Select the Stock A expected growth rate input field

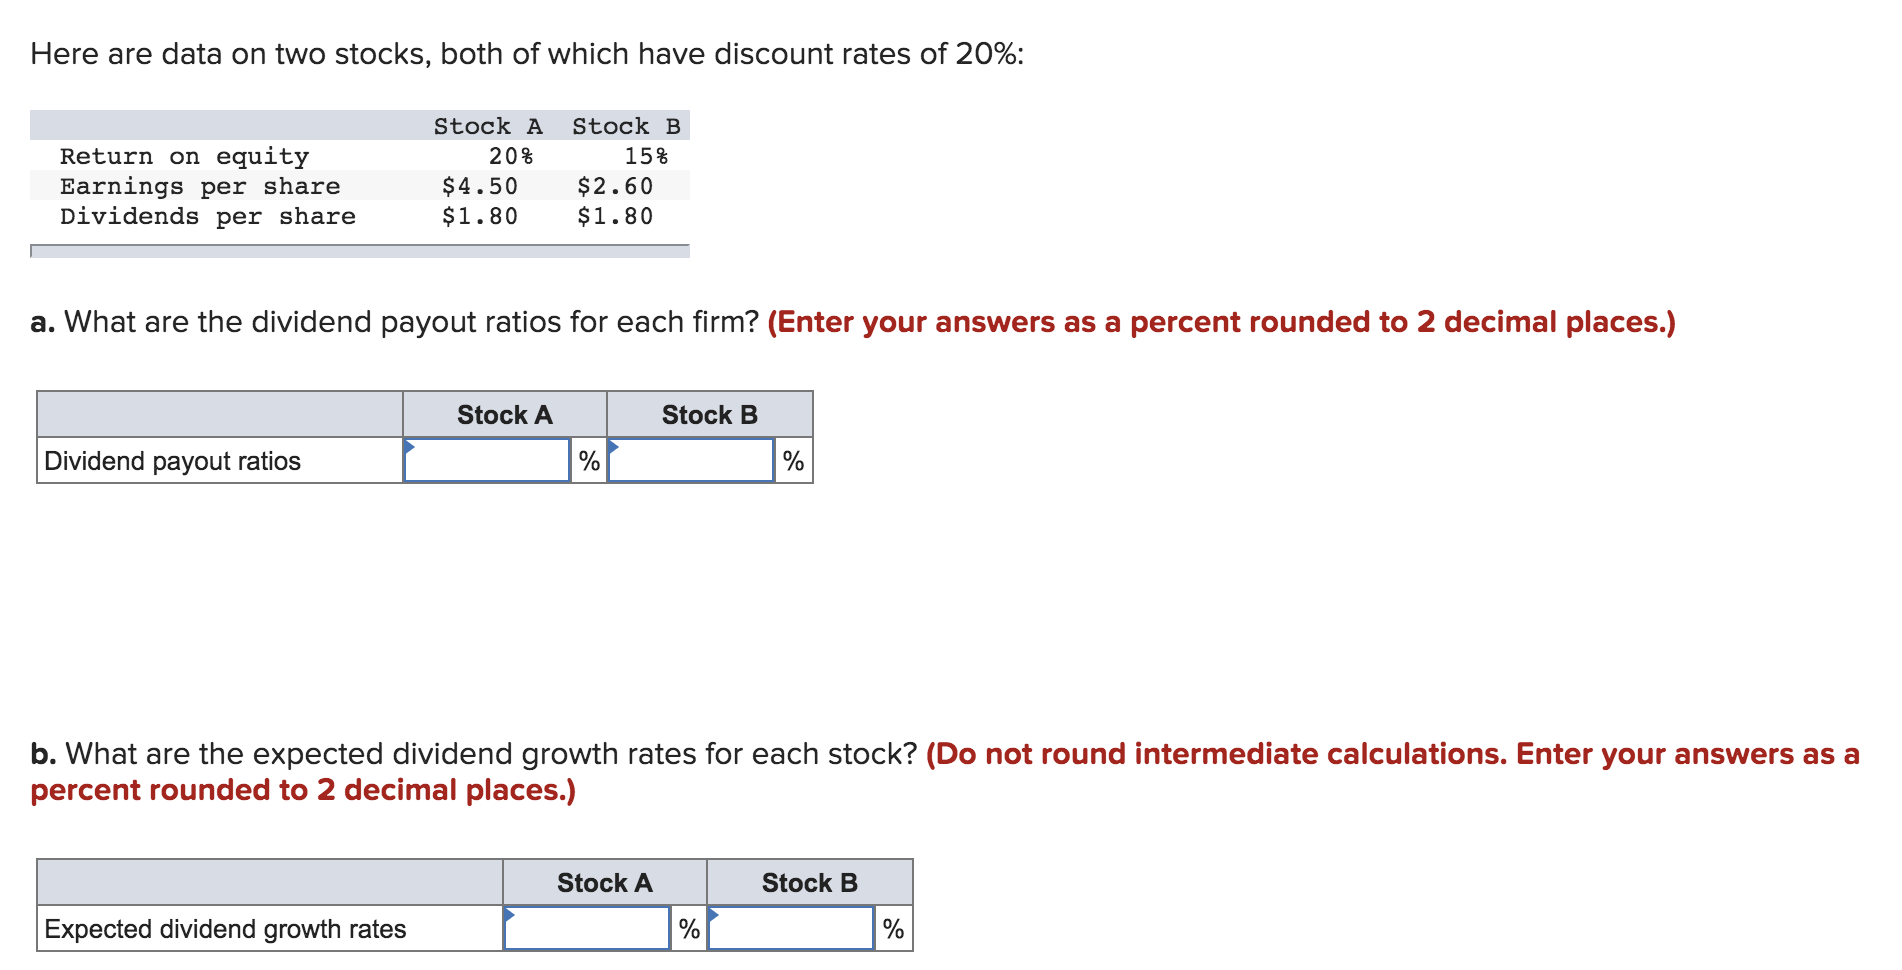588,928
